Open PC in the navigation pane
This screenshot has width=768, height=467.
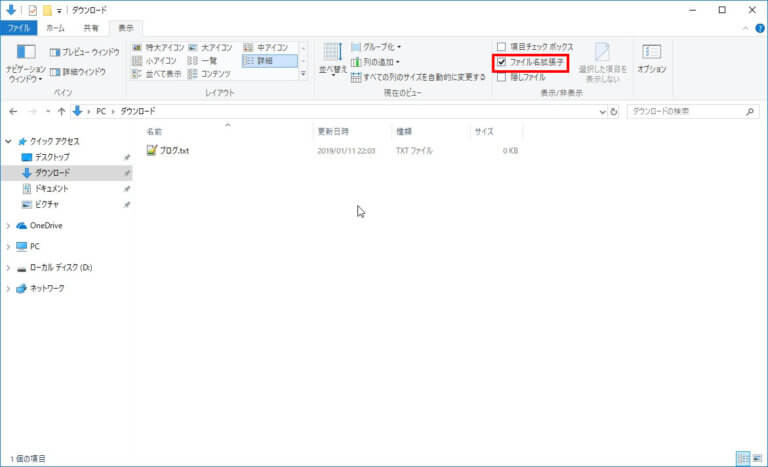34,246
